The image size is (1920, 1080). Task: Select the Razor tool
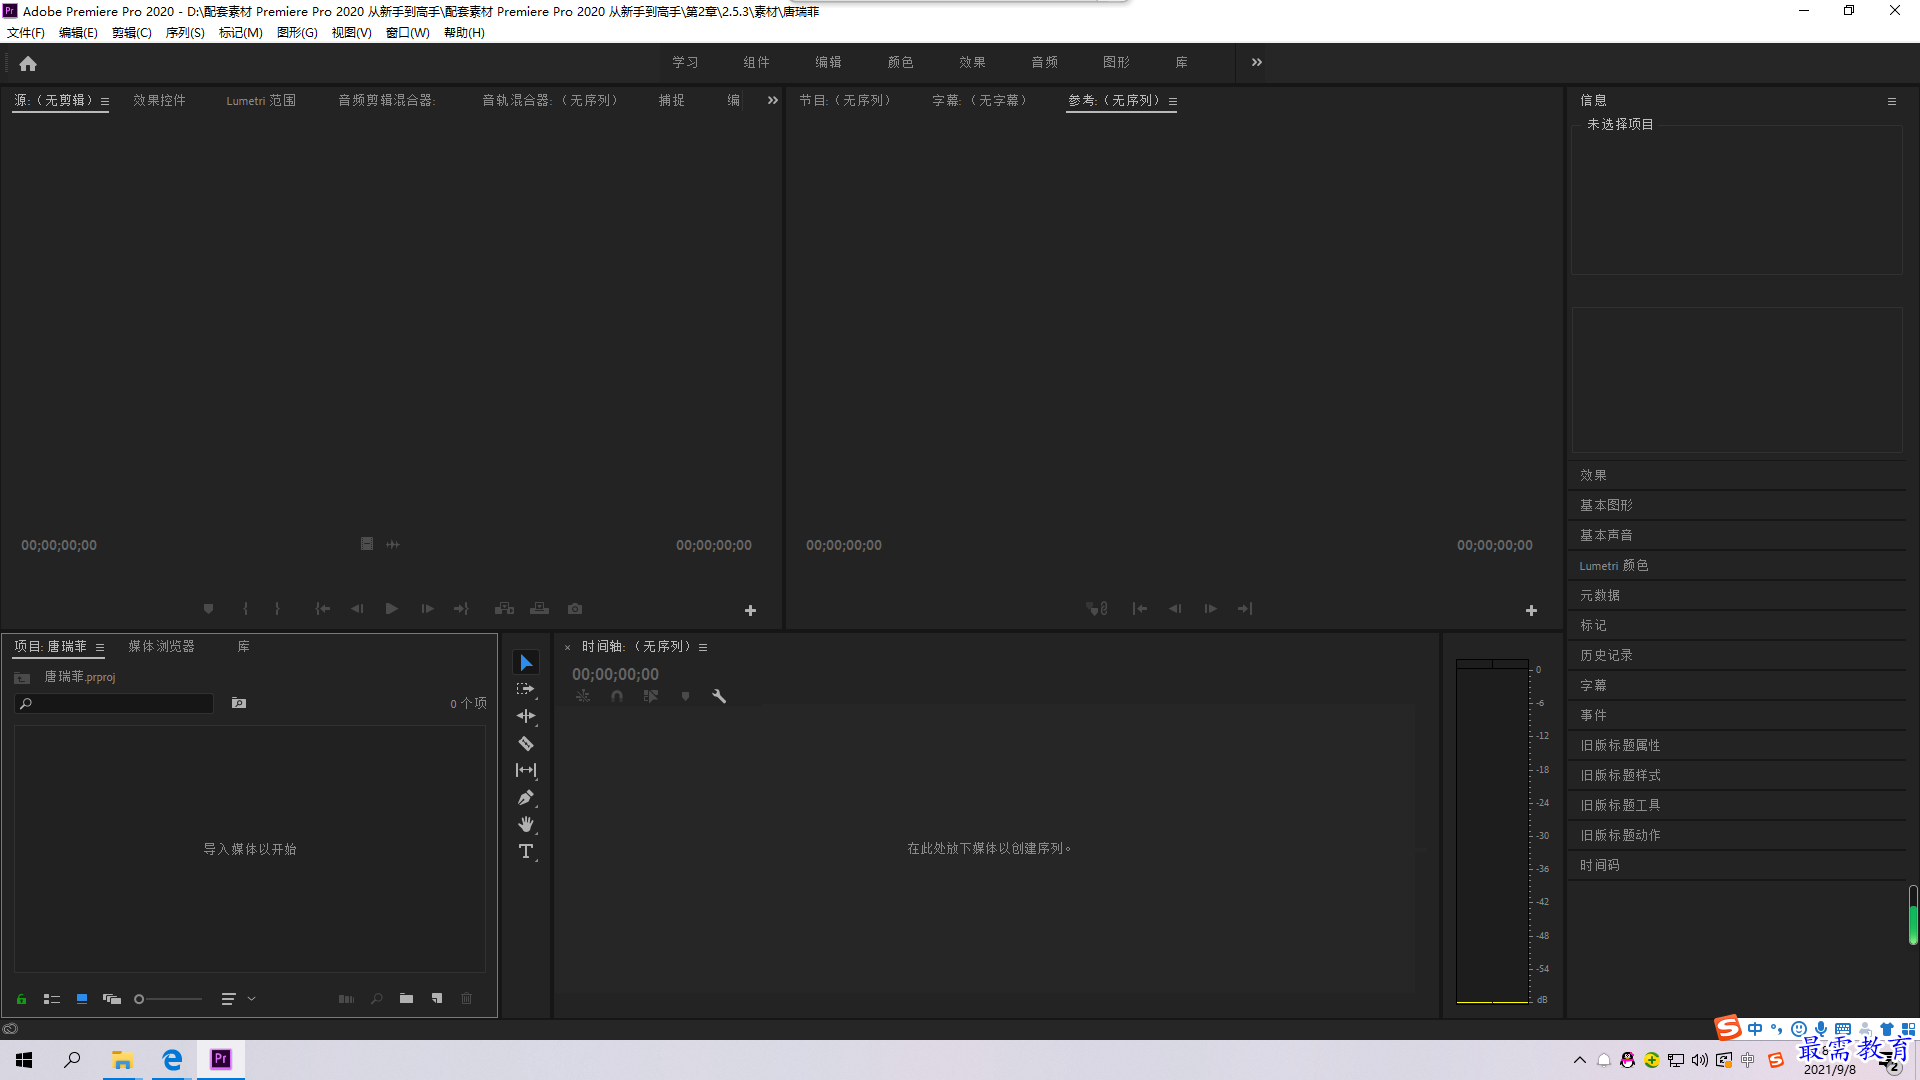coord(526,744)
